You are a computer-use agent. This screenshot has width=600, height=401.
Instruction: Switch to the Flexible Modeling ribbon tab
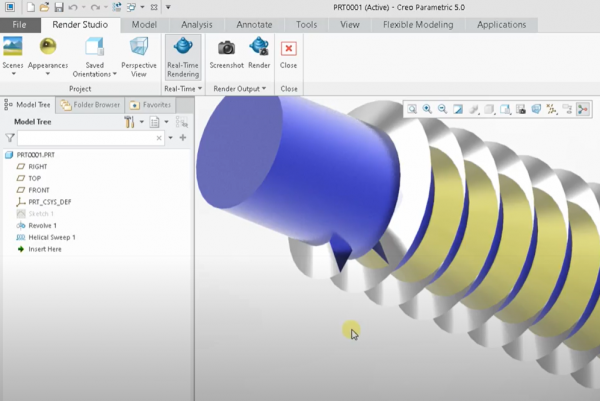click(x=421, y=24)
